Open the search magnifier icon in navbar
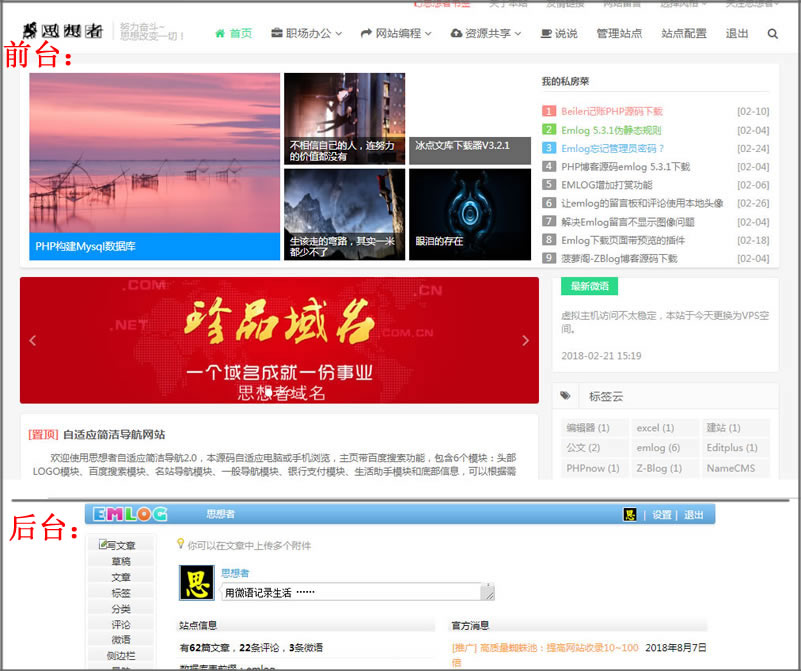This screenshot has width=801, height=671. click(772, 34)
